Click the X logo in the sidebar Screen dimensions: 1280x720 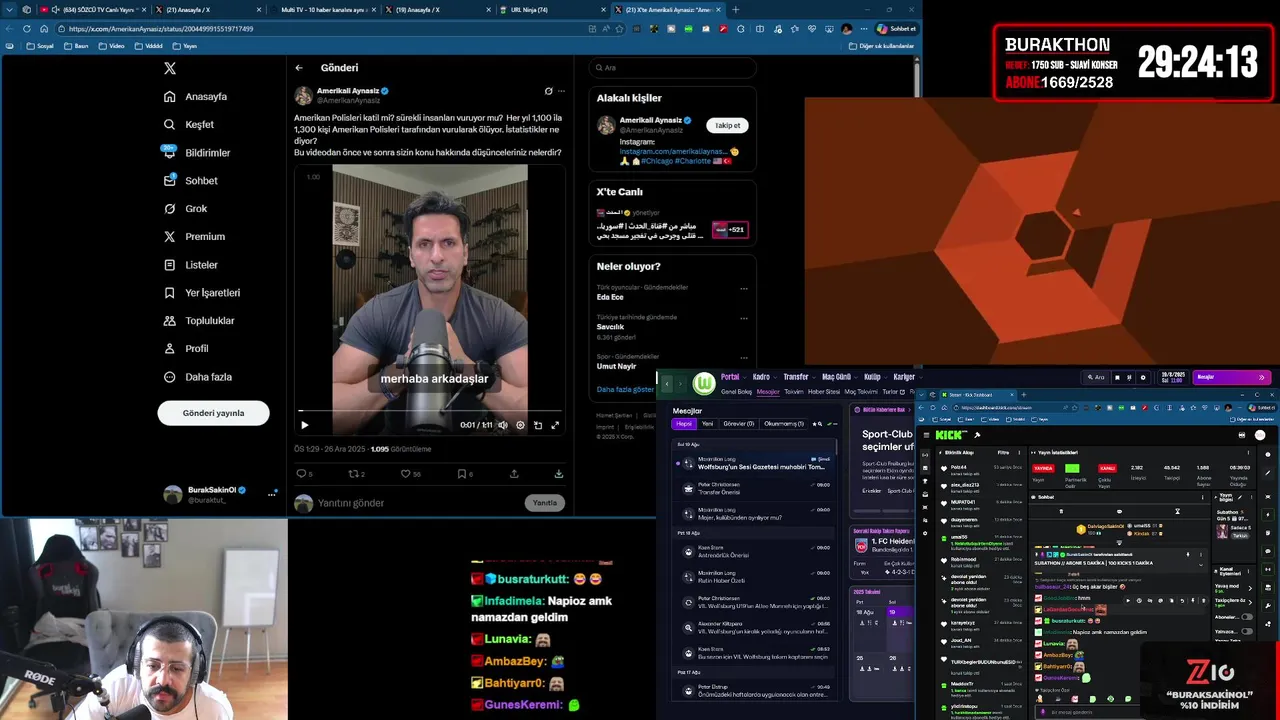tap(170, 68)
